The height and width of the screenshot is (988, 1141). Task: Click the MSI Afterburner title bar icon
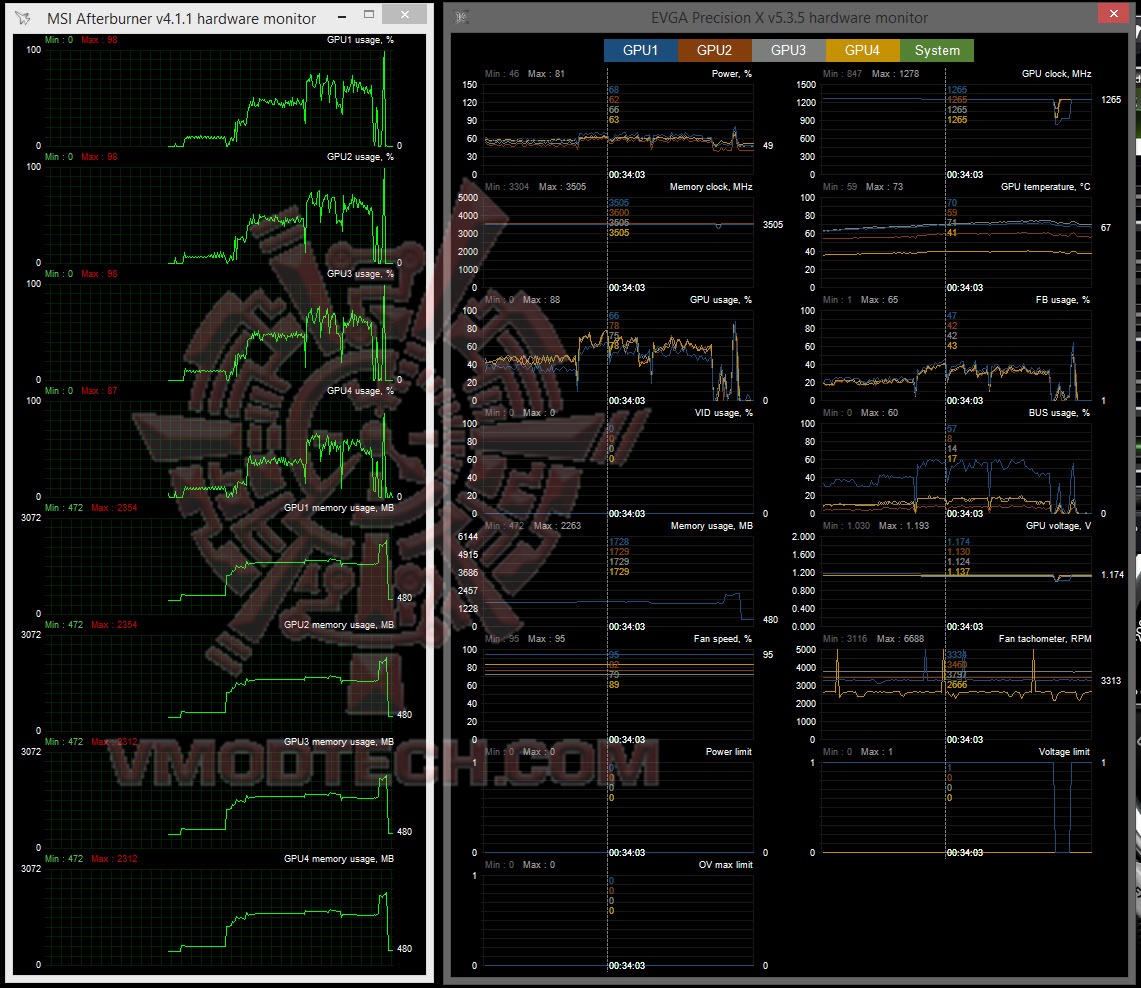23,18
